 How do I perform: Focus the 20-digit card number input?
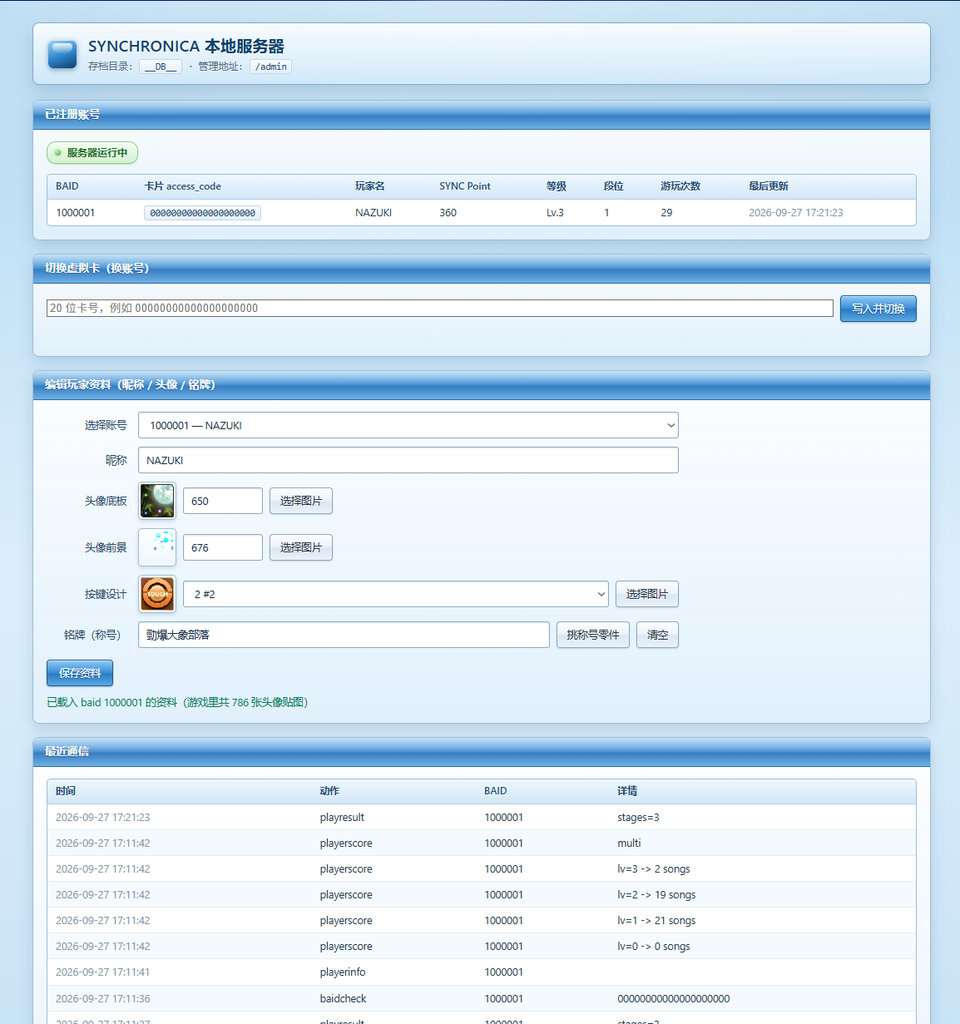coord(440,308)
